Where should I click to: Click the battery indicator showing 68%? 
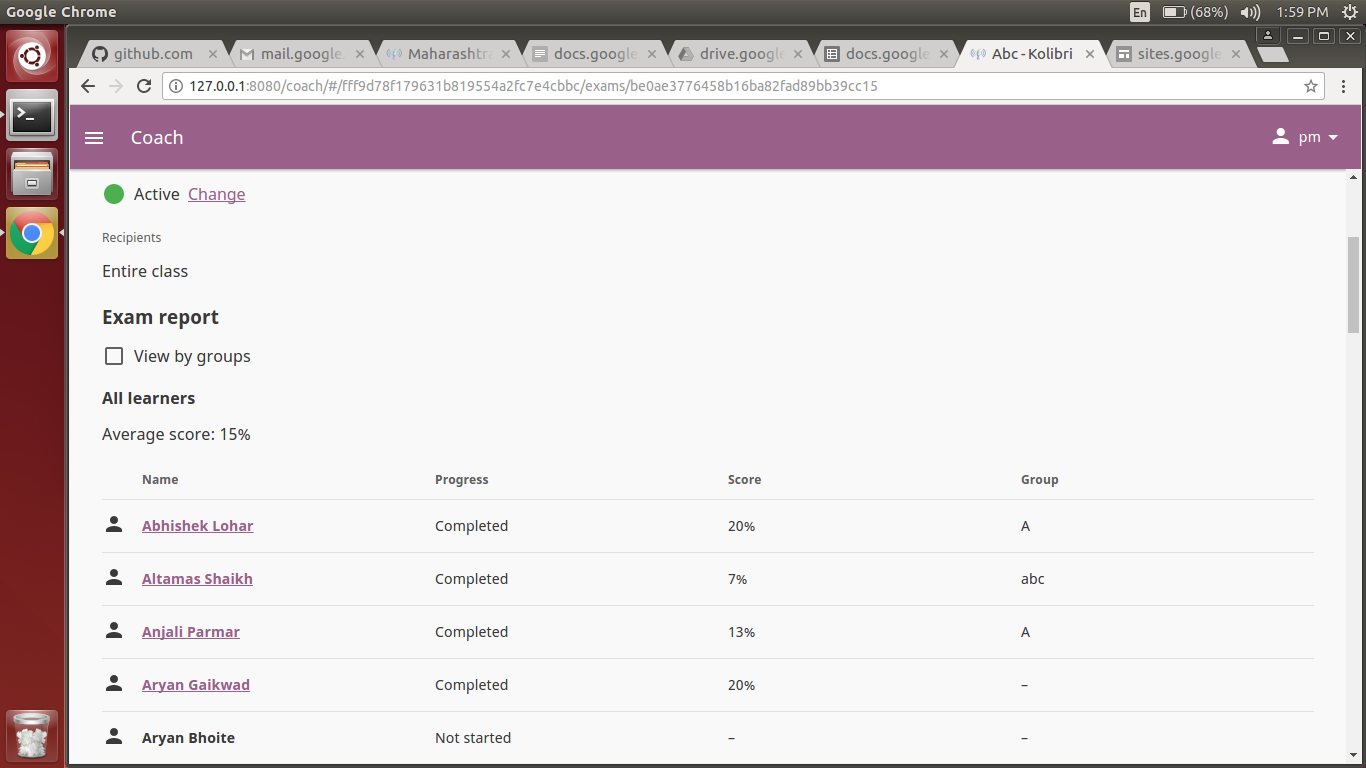click(x=1181, y=12)
